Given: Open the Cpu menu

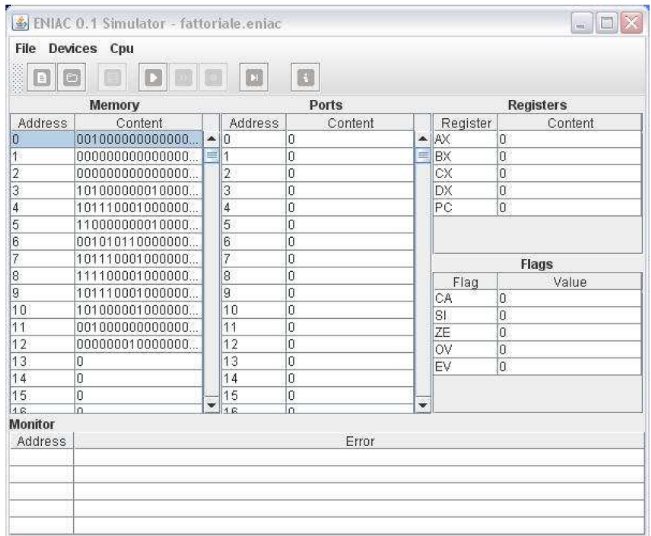Looking at the screenshot, I should [122, 49].
